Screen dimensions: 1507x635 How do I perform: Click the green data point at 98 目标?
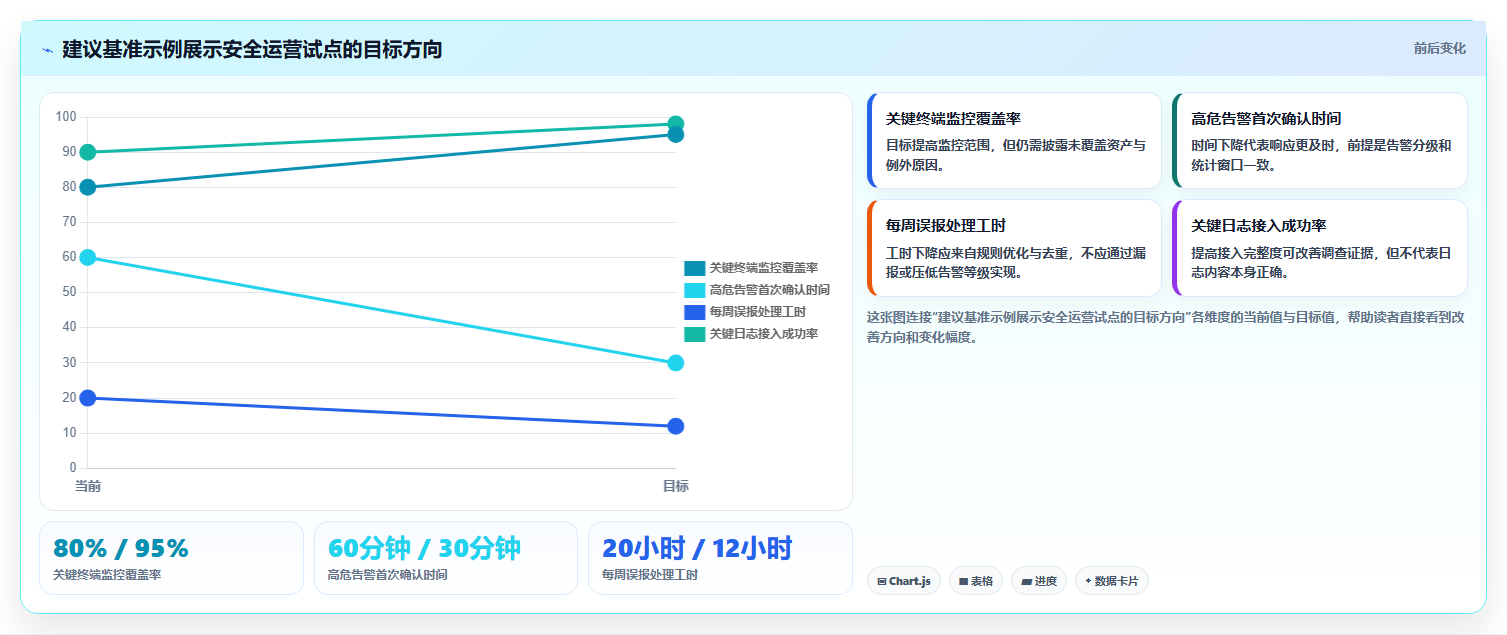tap(676, 124)
